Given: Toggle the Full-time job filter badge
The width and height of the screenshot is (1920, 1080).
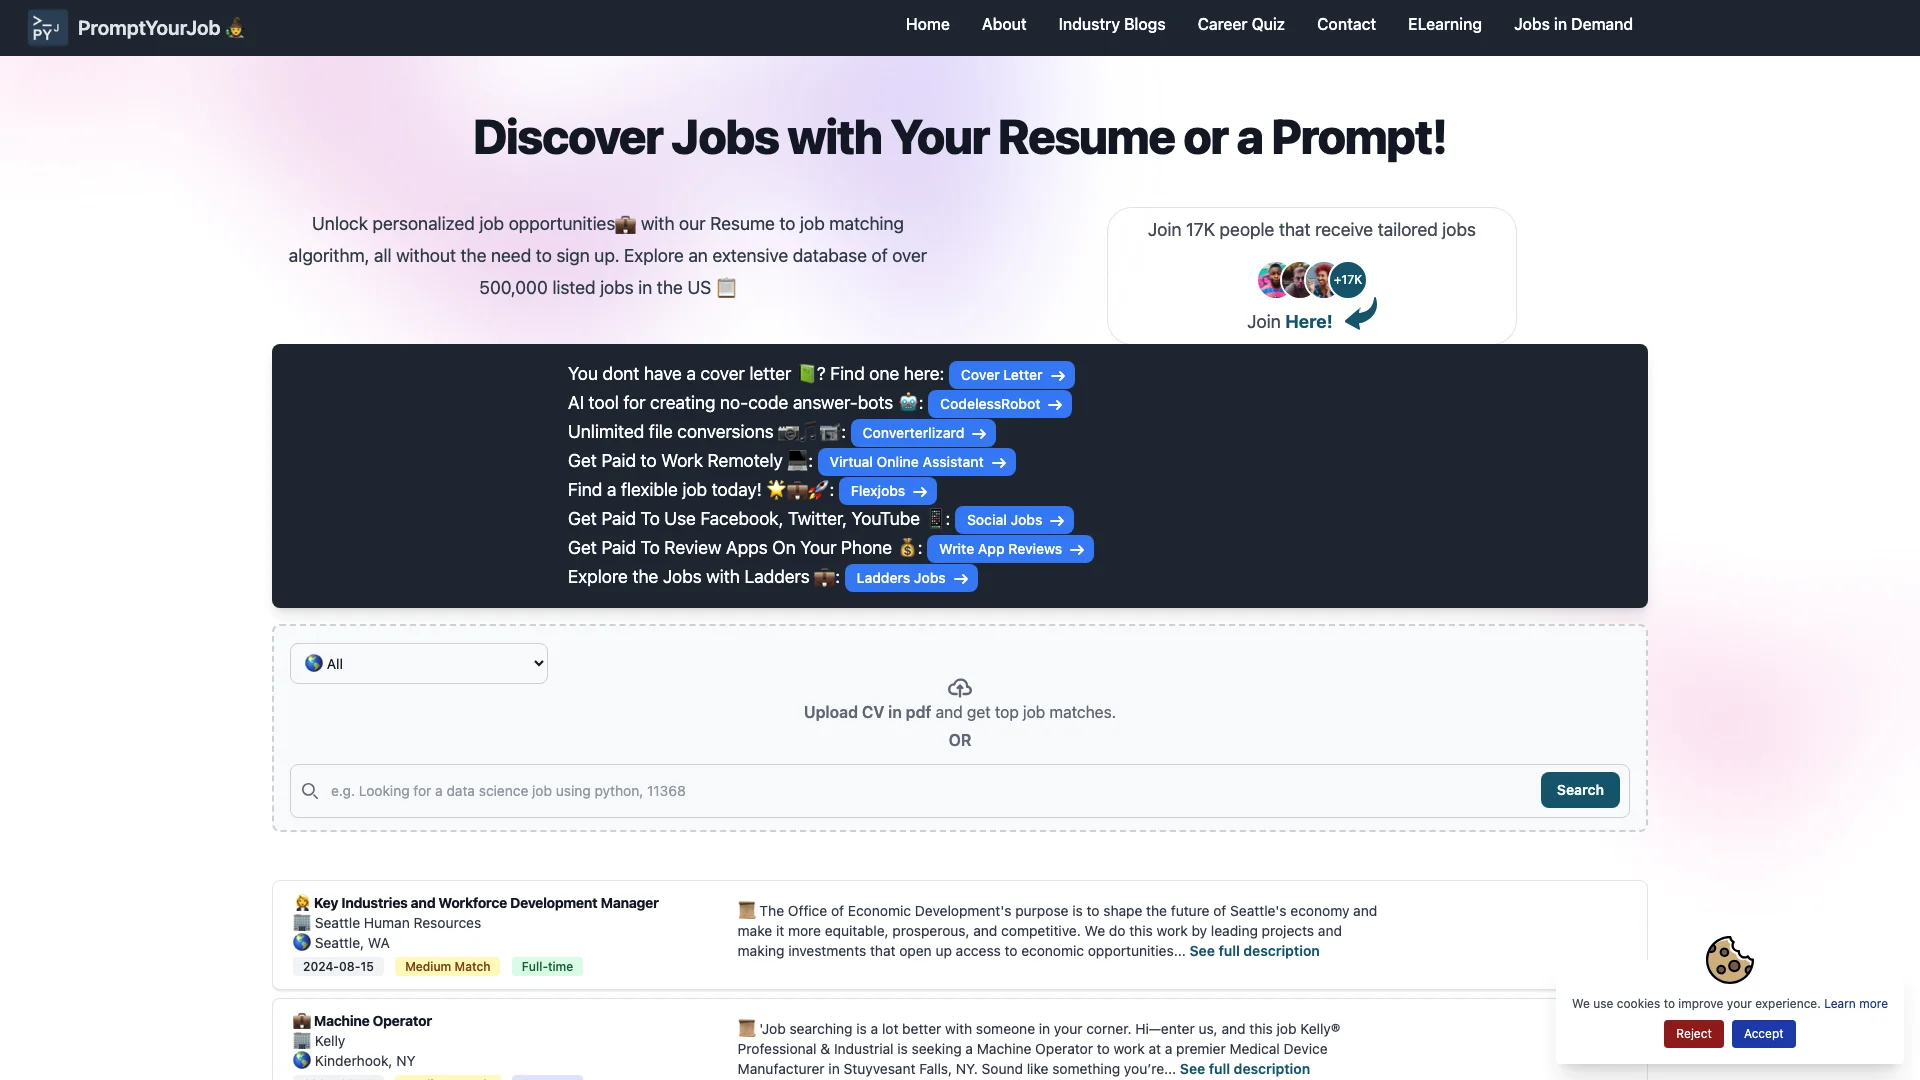Looking at the screenshot, I should [546, 965].
